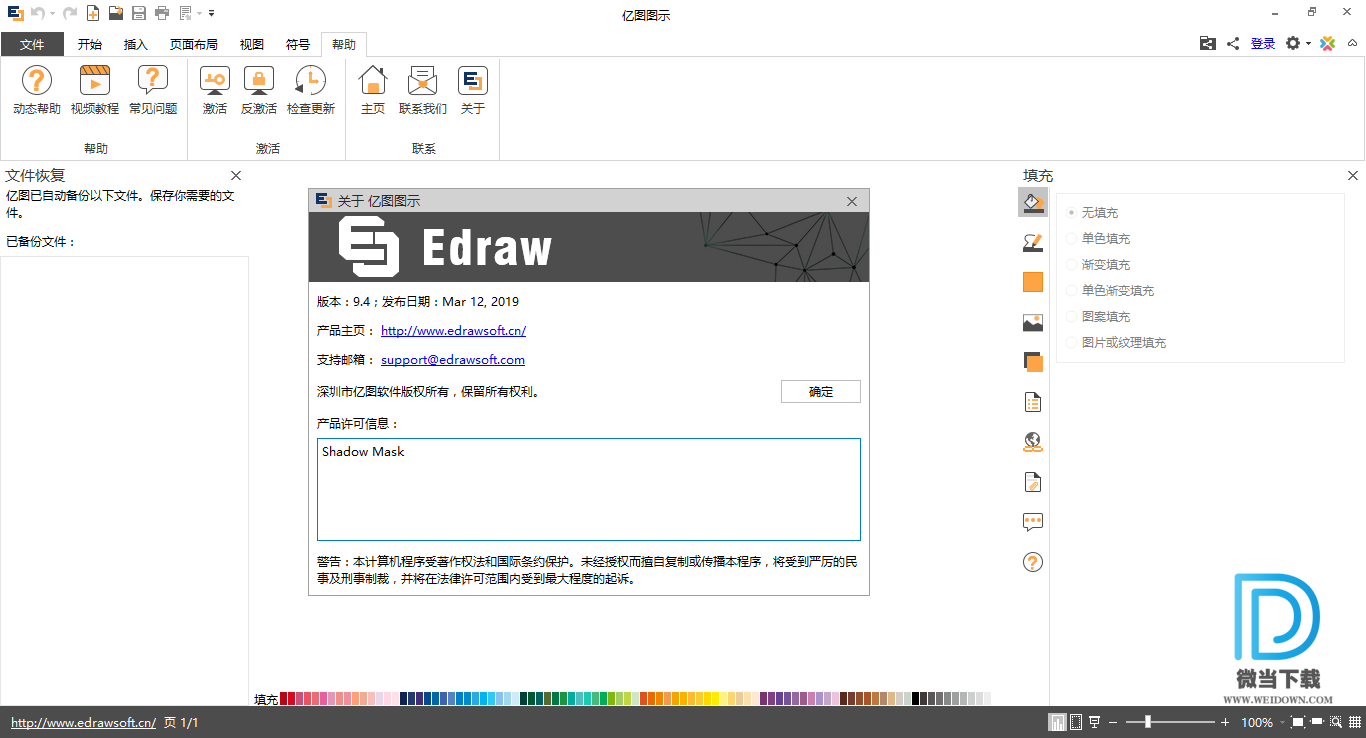This screenshot has height=738, width=1366.
Task: Click the 确定 button in About dialog
Action: pyautogui.click(x=821, y=391)
